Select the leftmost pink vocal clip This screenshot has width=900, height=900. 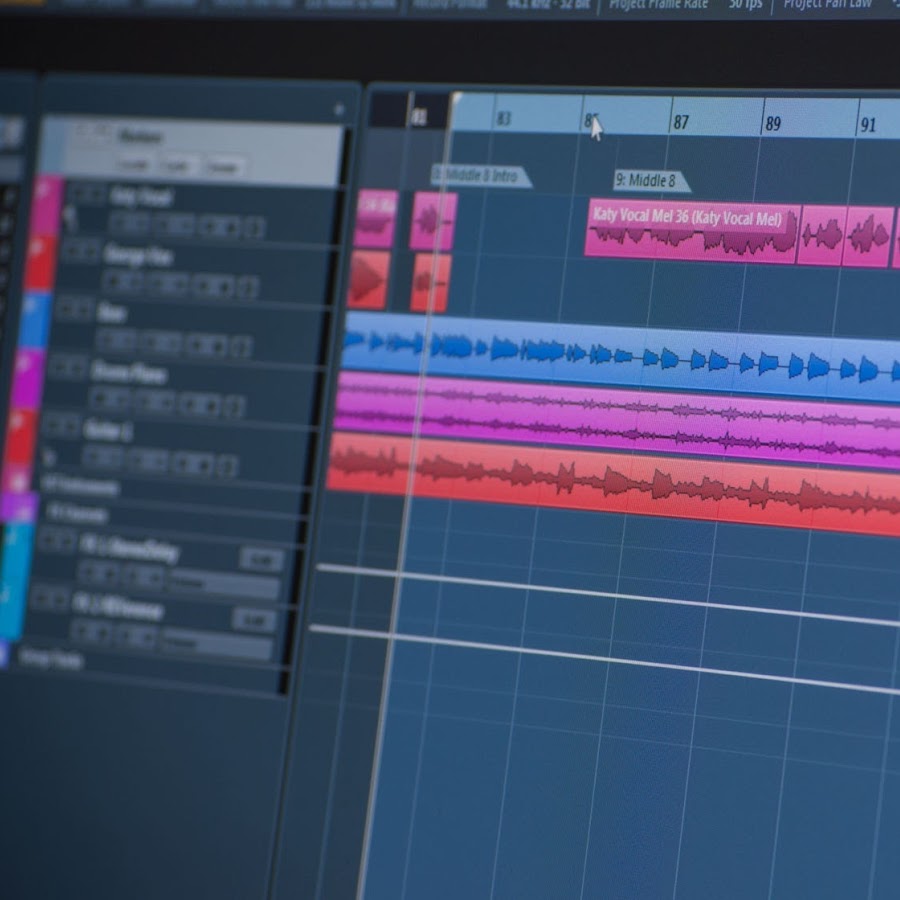coord(376,219)
